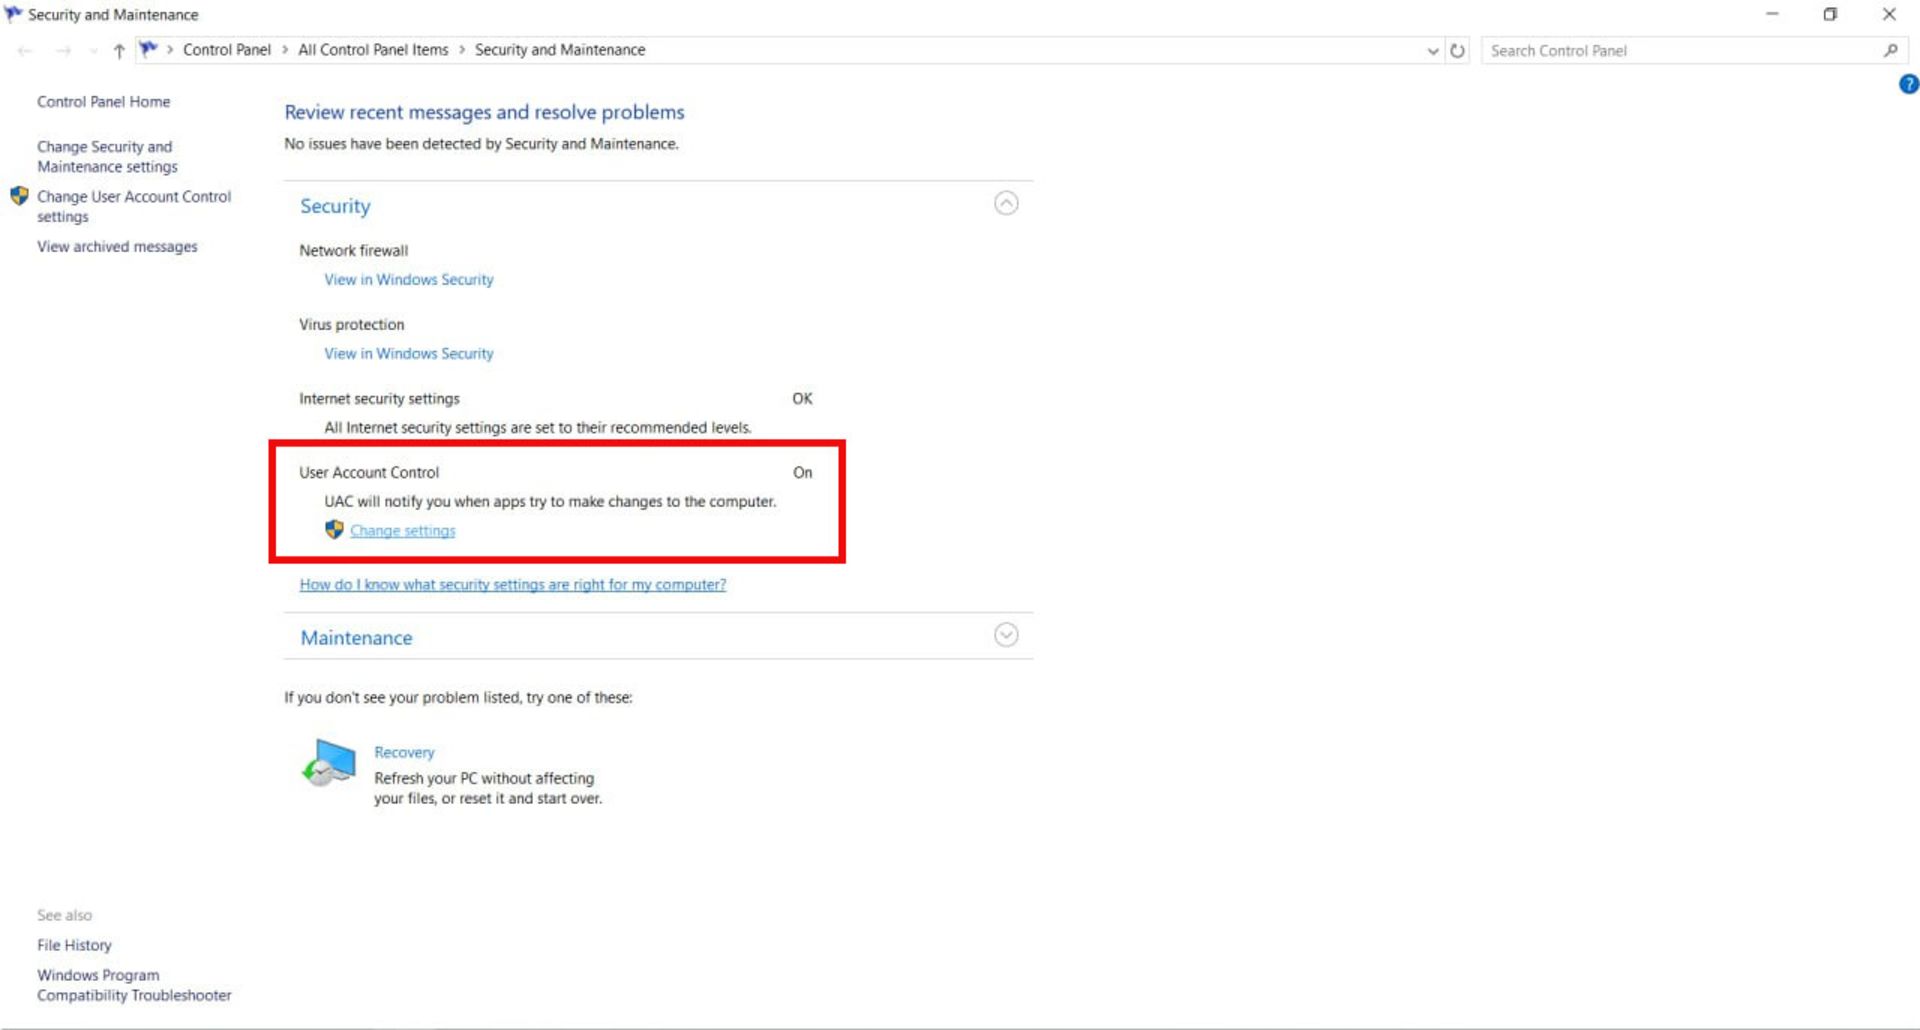The width and height of the screenshot is (1920, 1030).
Task: Open Change User Account Control settings link
Action: tap(134, 207)
